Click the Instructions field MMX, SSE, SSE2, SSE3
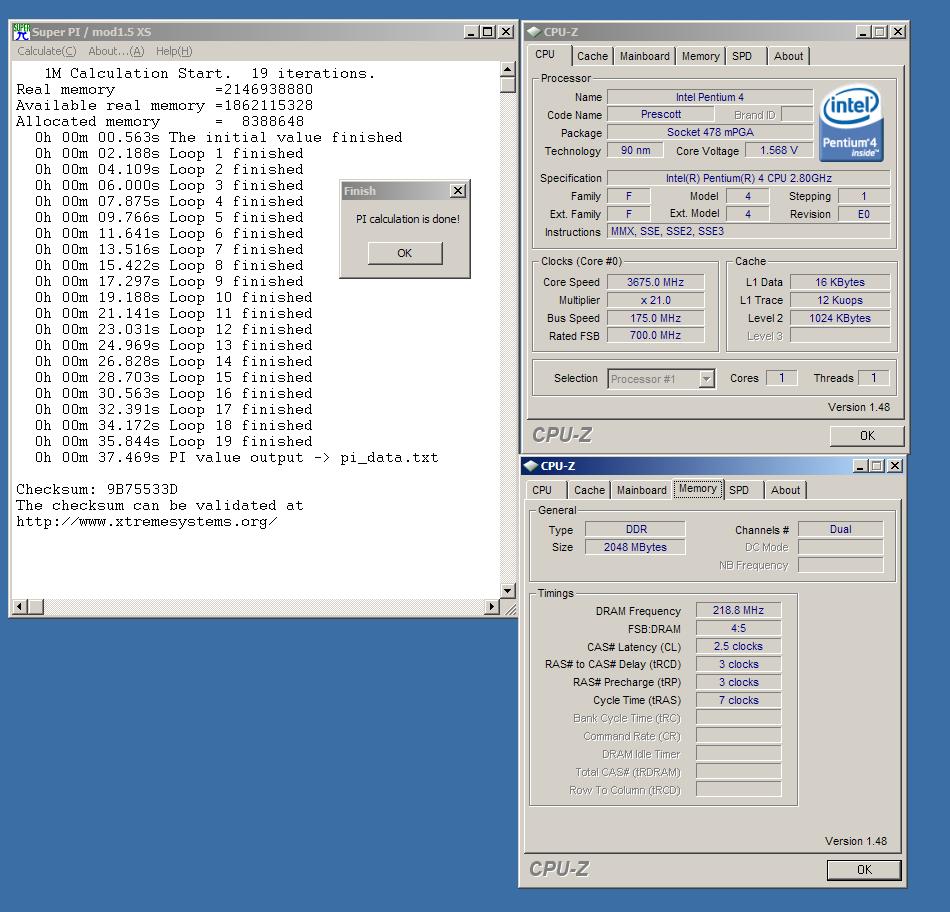This screenshot has height=912, width=950. (x=749, y=231)
